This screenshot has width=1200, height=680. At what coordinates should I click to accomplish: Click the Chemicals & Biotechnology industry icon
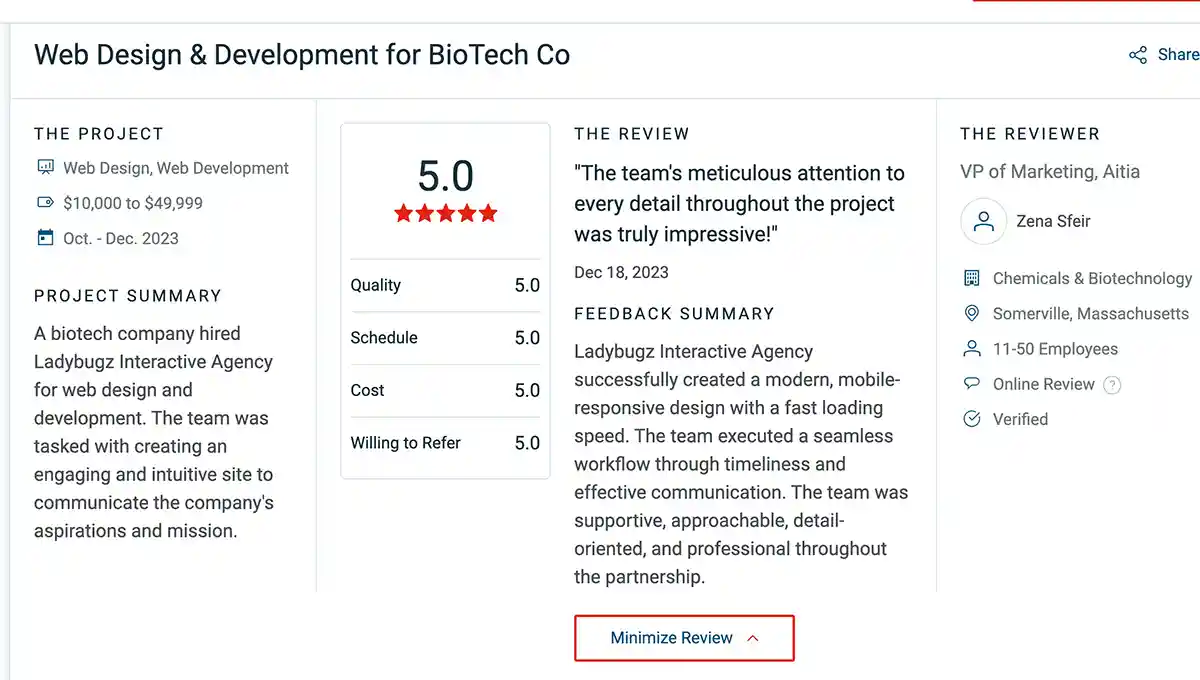(971, 278)
